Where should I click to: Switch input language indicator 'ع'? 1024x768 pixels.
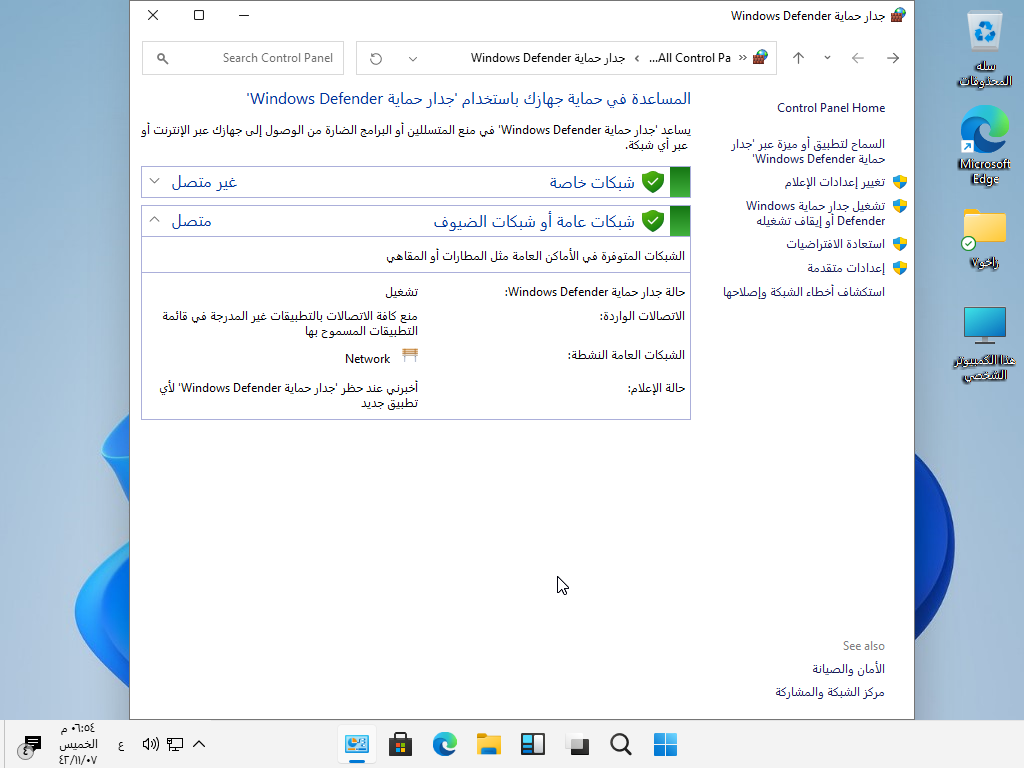(x=121, y=744)
